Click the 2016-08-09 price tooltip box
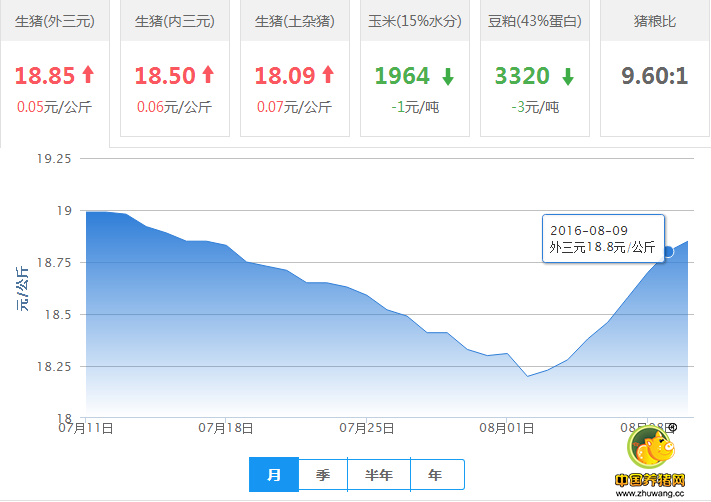The image size is (711, 502). pos(601,238)
